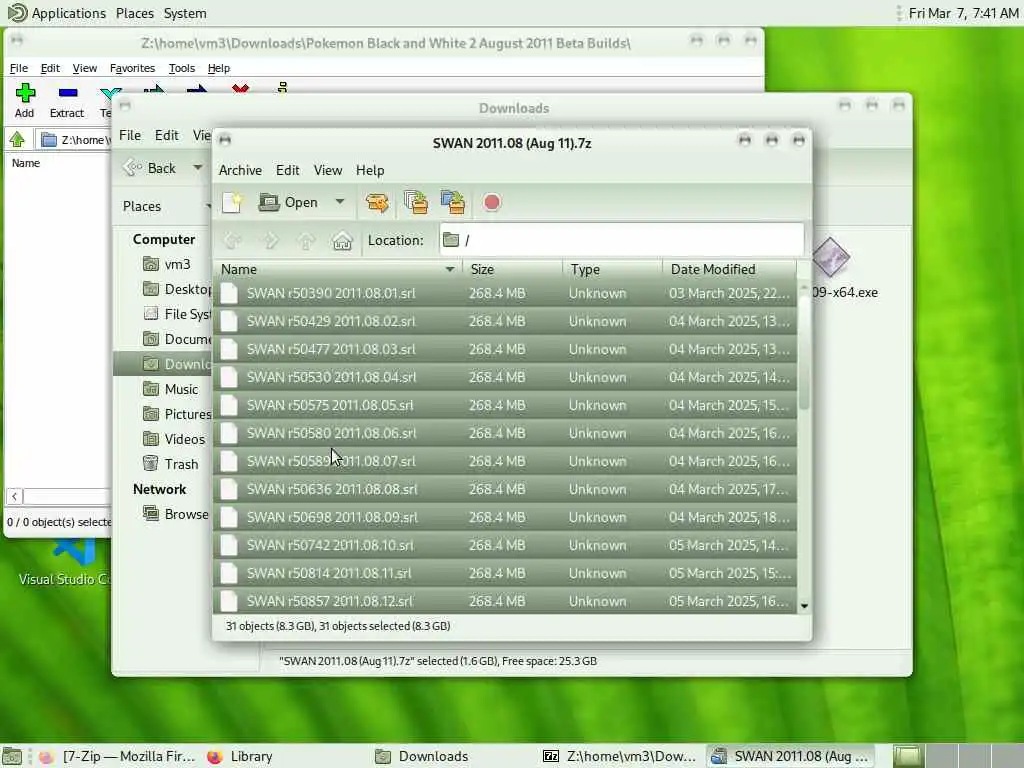Select the Music folder in the sidebar
The height and width of the screenshot is (768, 1024).
tap(171, 389)
